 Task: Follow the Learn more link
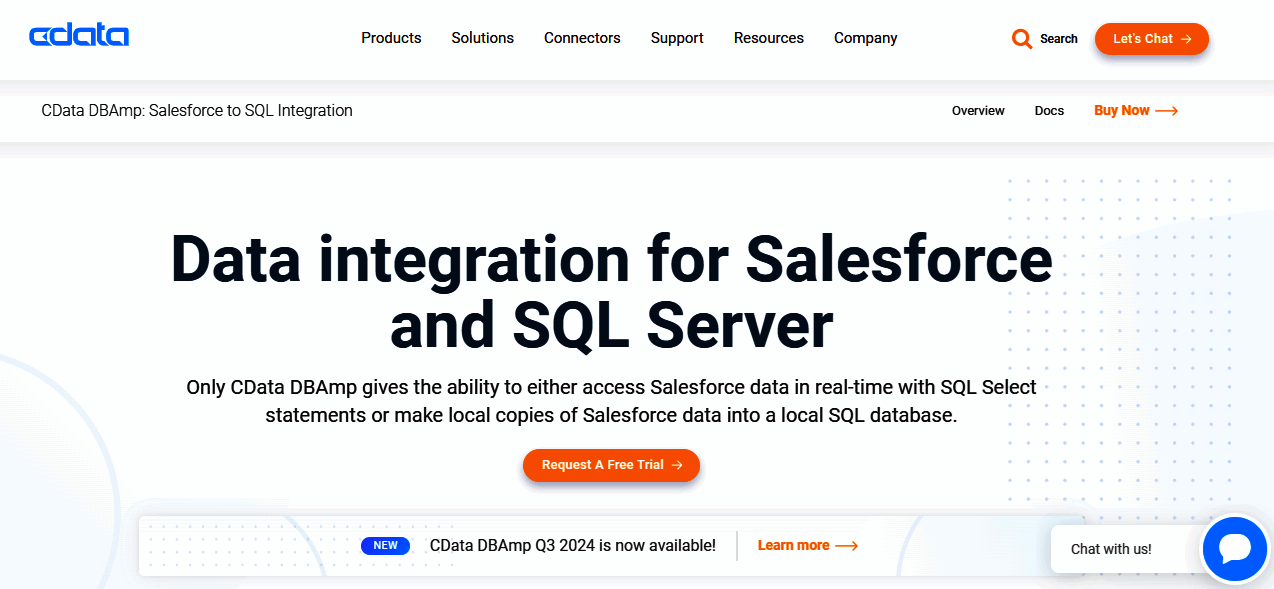click(807, 545)
